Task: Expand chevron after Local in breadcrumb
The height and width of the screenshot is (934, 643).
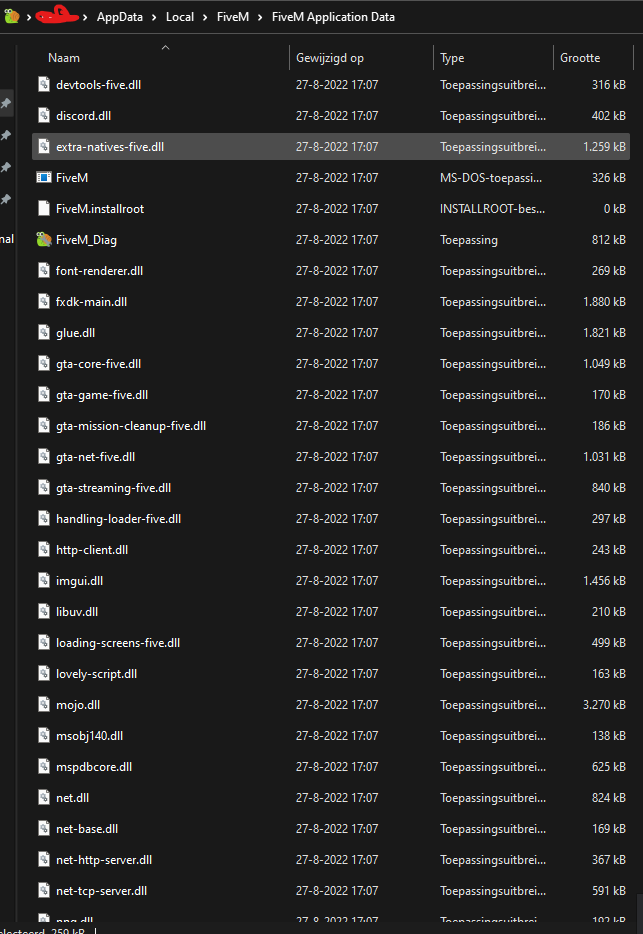Action: (205, 17)
